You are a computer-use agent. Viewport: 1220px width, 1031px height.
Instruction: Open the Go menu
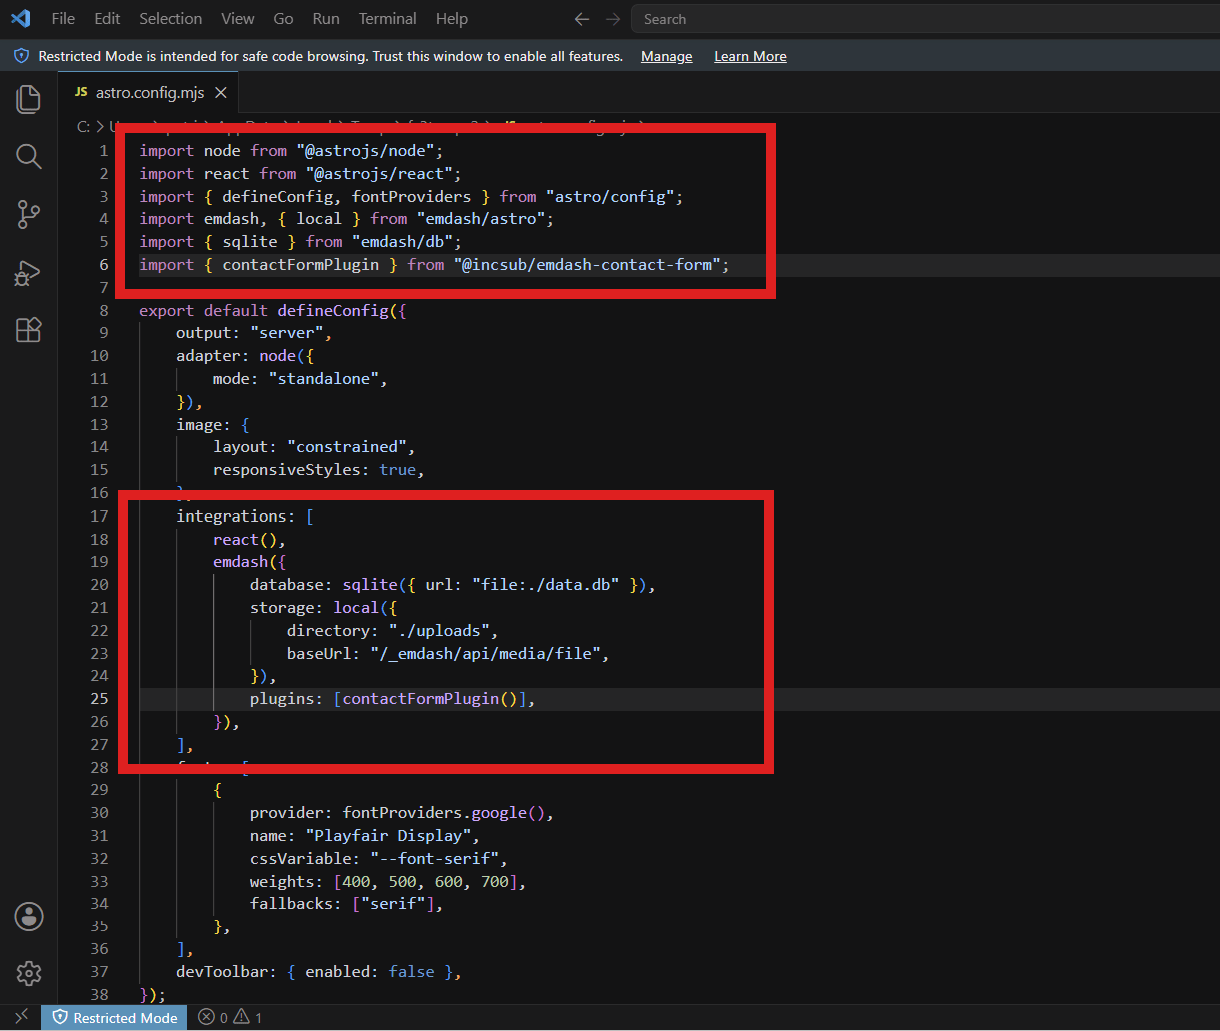tap(283, 19)
